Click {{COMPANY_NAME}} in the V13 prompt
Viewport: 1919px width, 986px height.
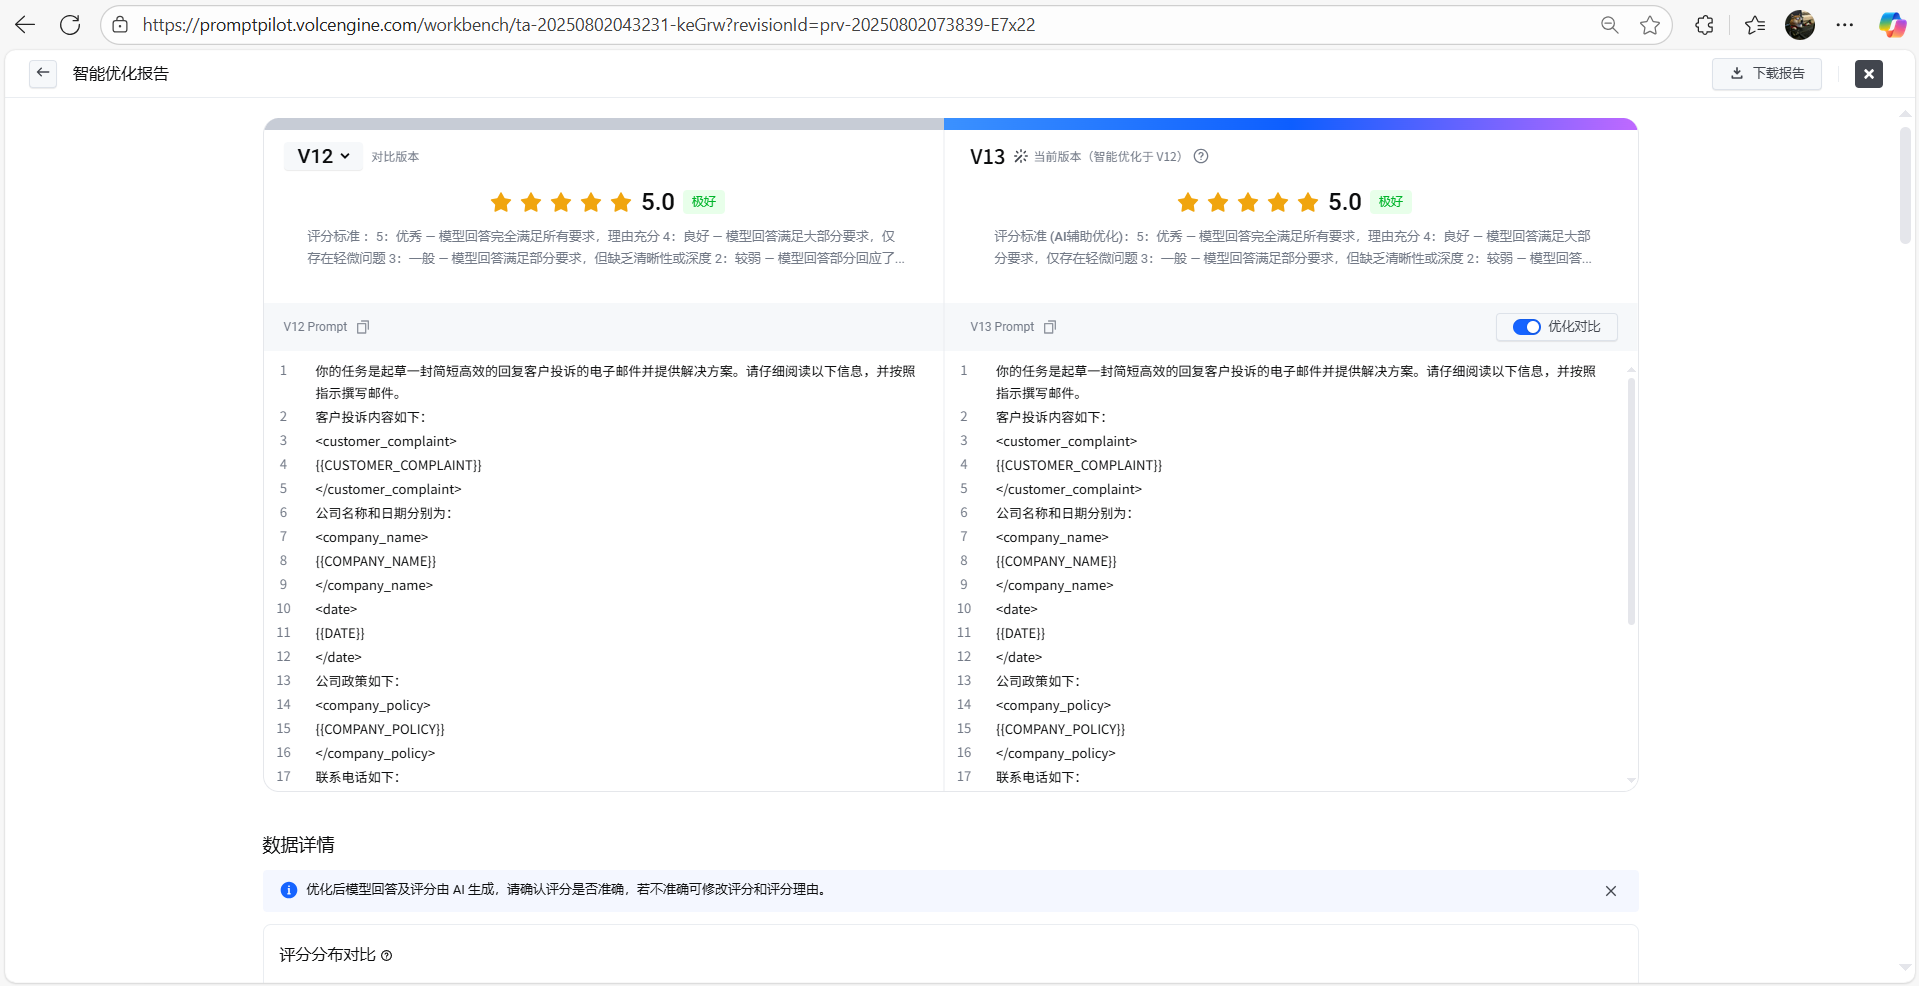1056,561
